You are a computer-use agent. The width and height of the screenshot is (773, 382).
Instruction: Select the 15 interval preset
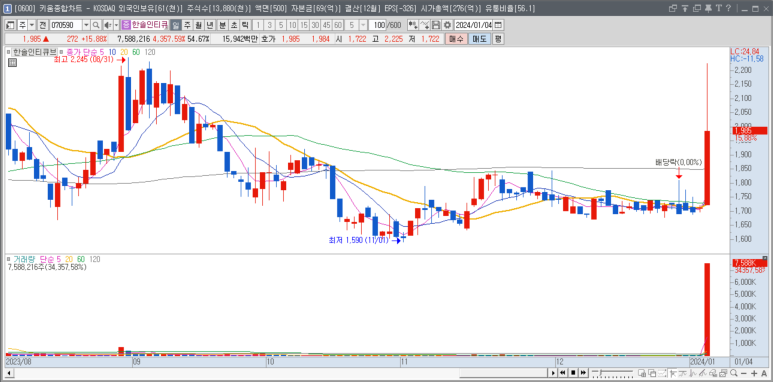[304, 25]
